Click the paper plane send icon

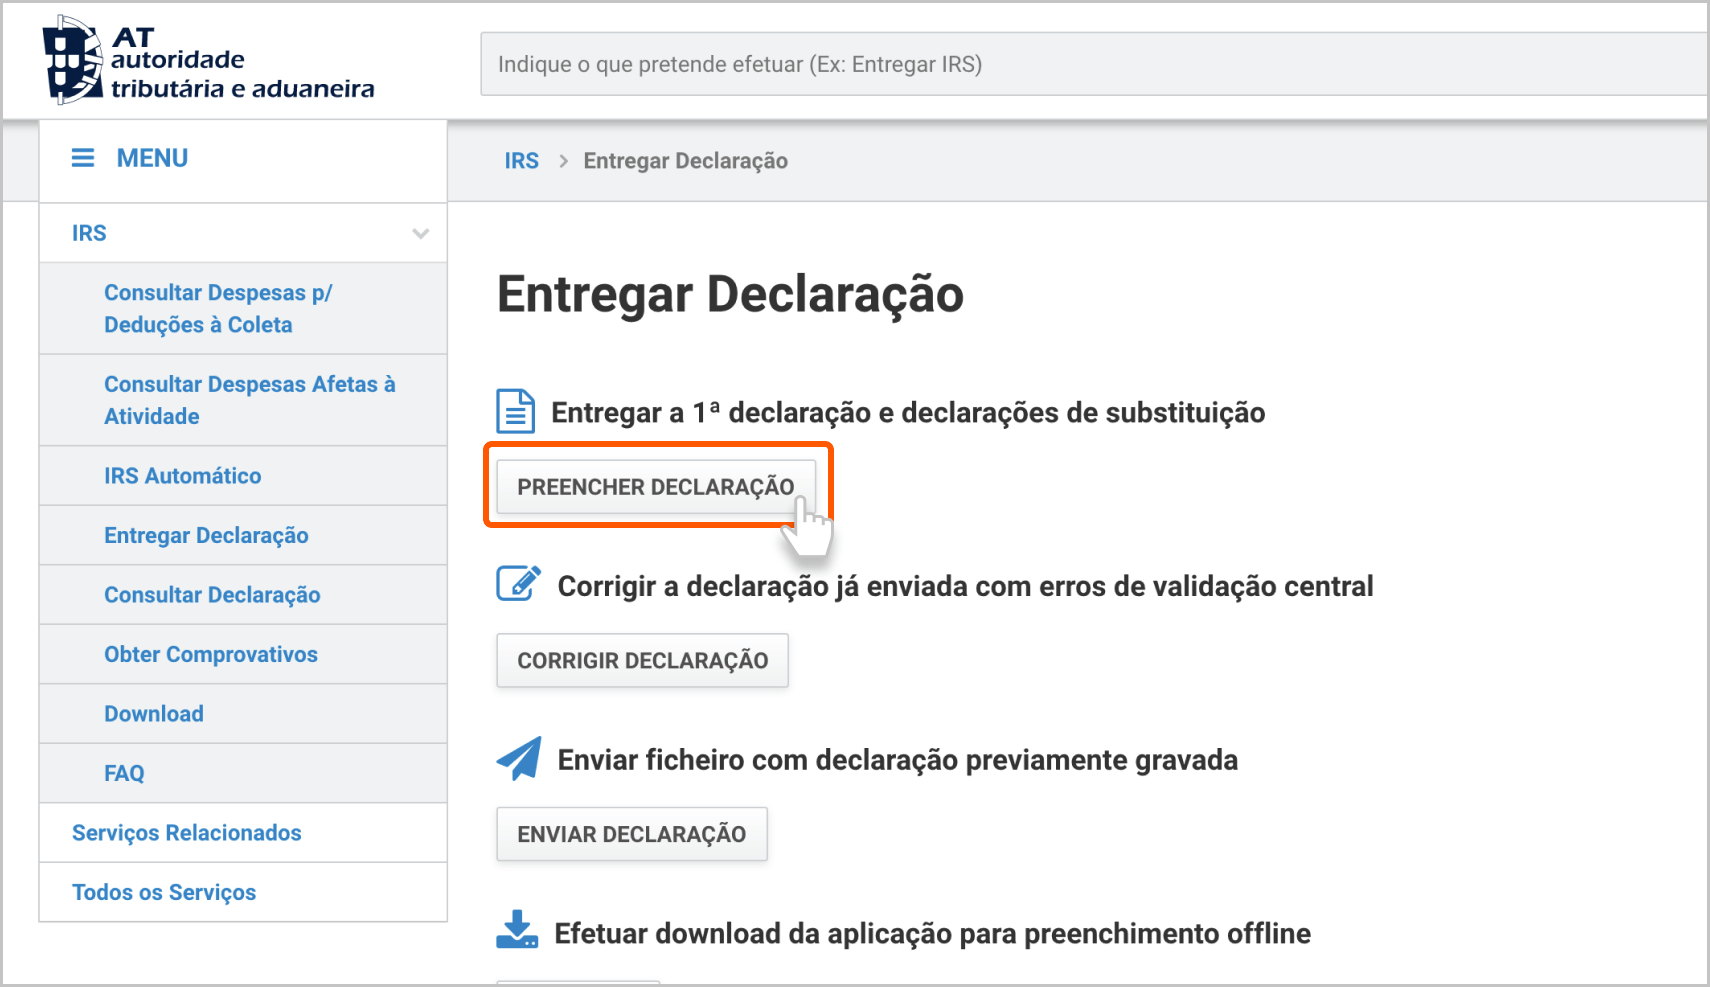(x=519, y=758)
